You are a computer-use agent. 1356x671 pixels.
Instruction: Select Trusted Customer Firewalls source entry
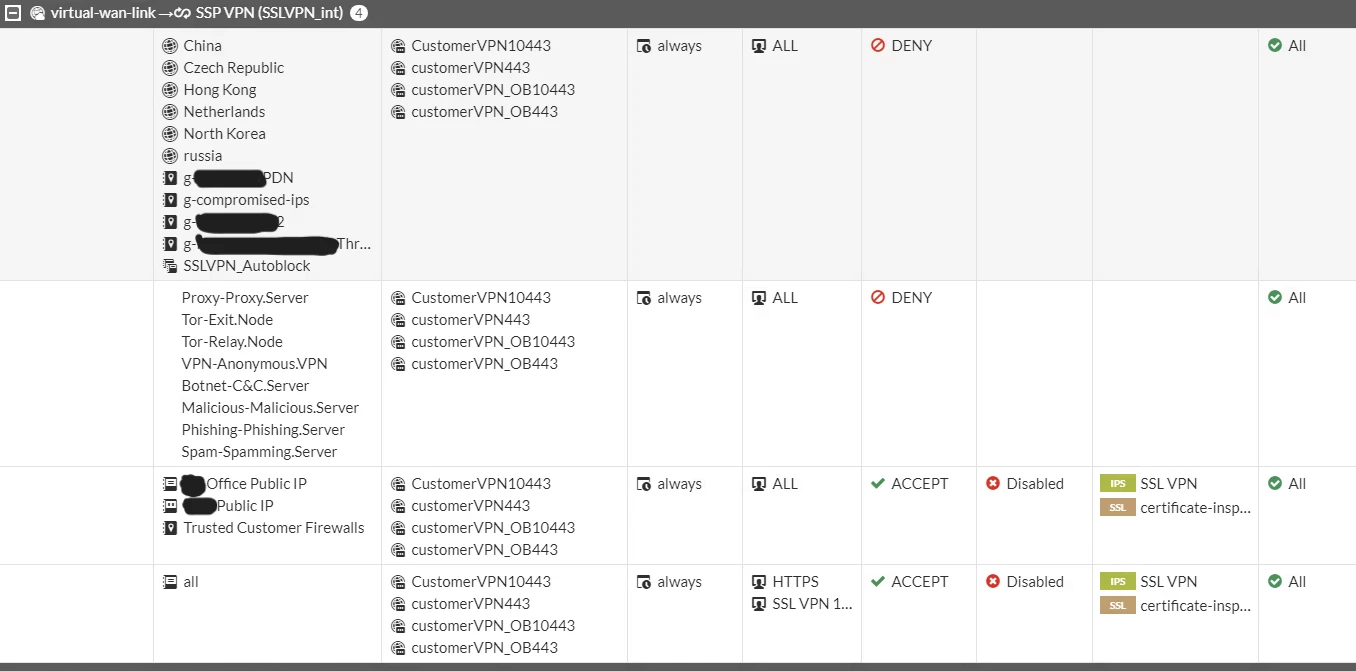(274, 528)
